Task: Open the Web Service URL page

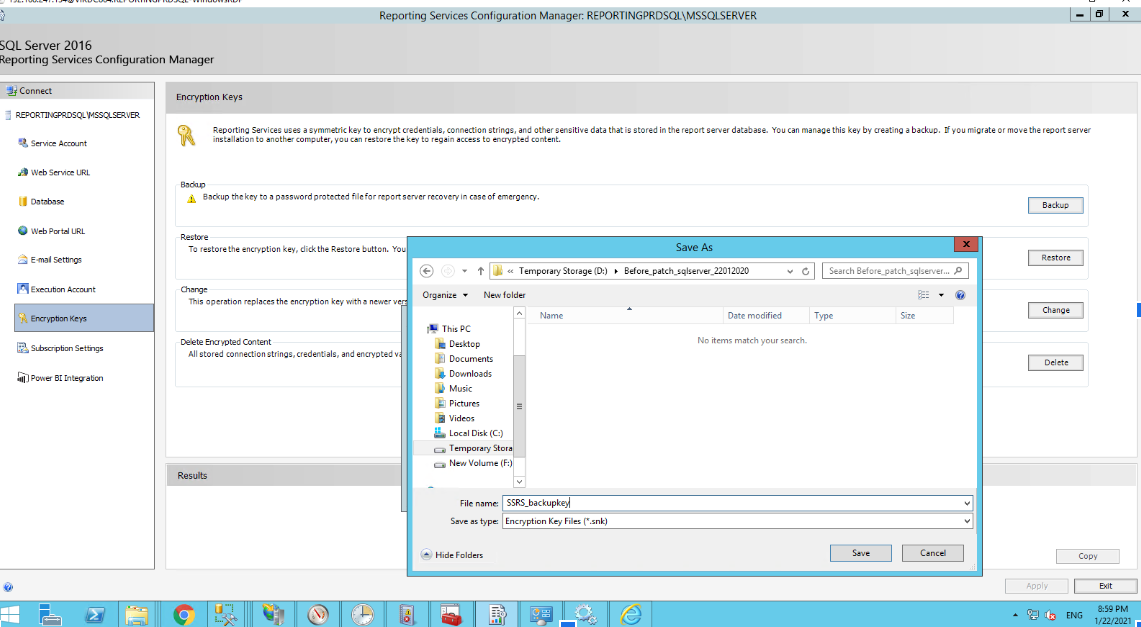Action: coord(60,172)
